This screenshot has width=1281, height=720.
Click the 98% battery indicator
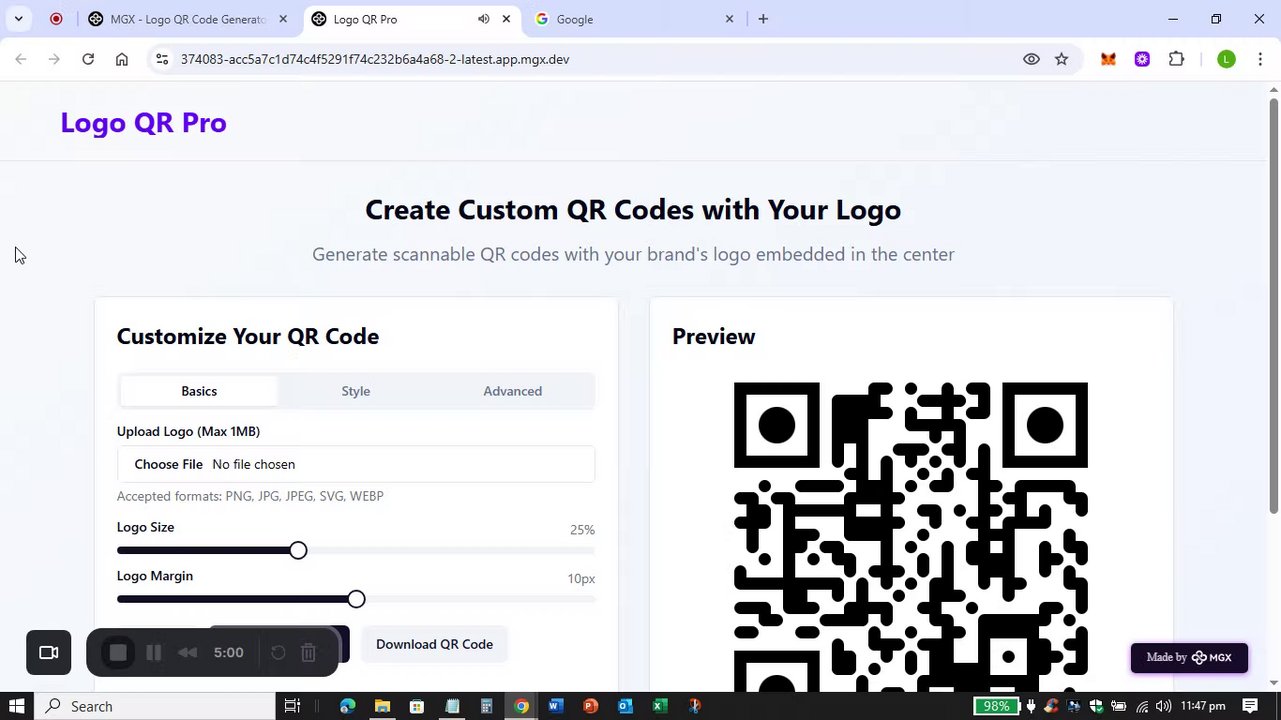pos(997,706)
